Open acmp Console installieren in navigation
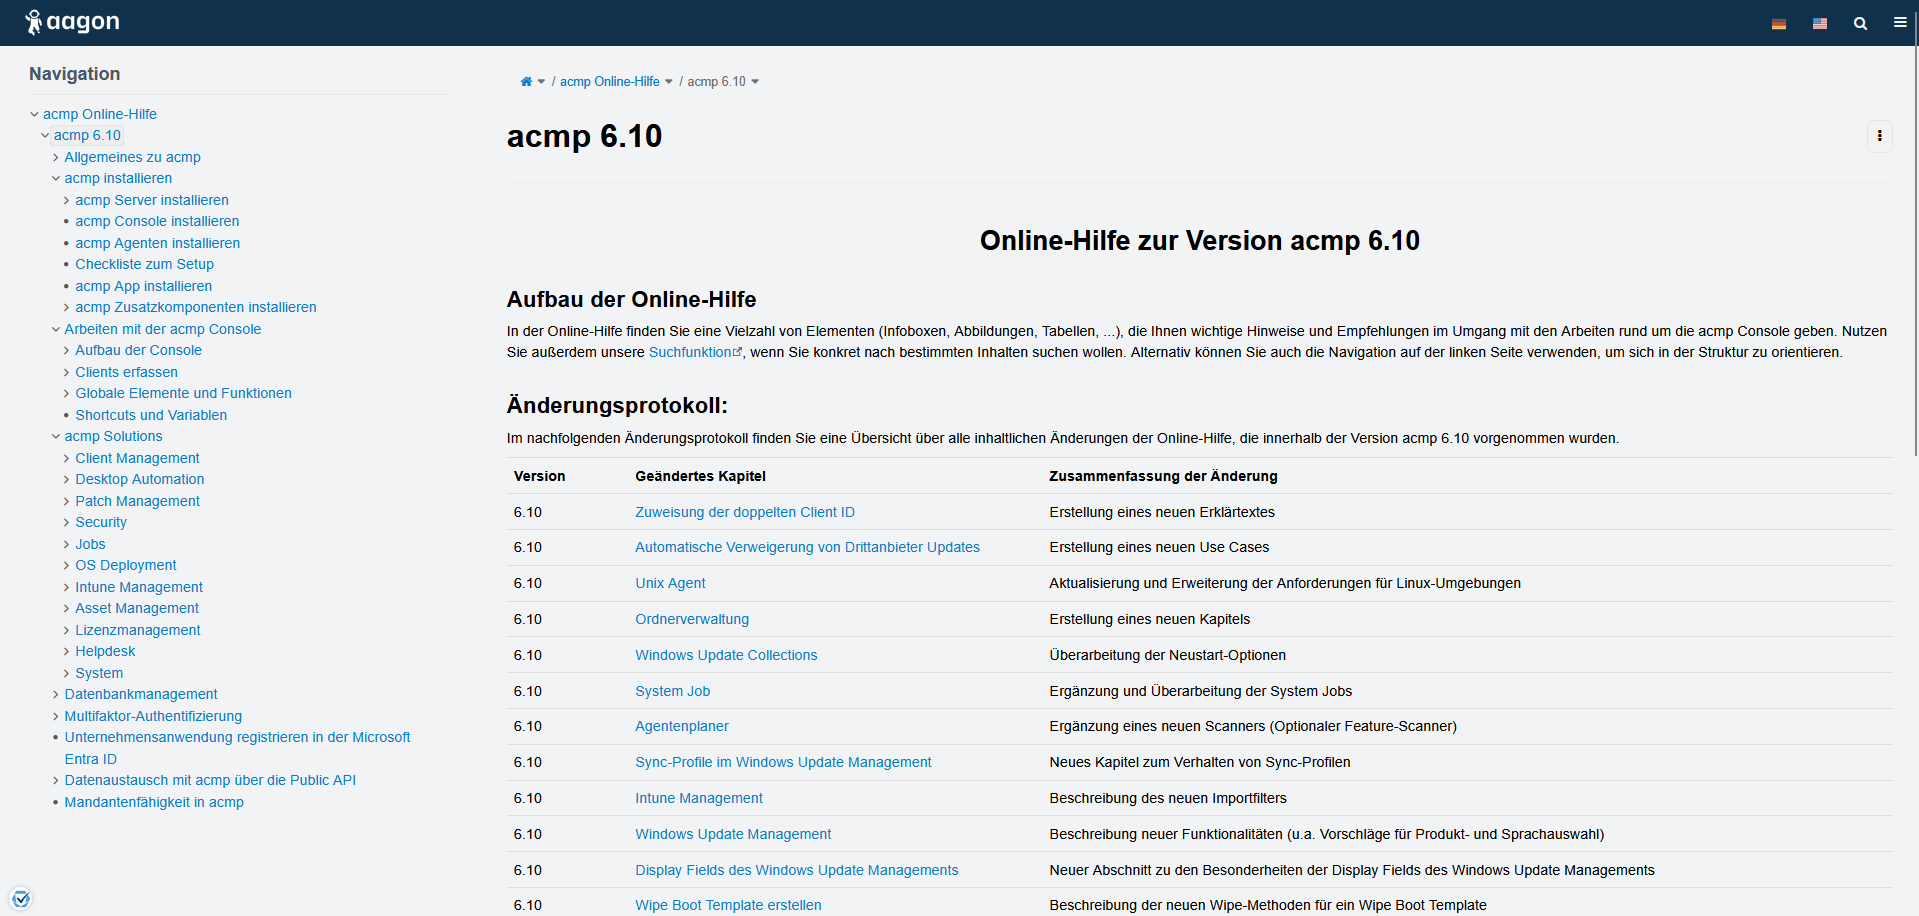This screenshot has width=1919, height=916. coord(157,221)
